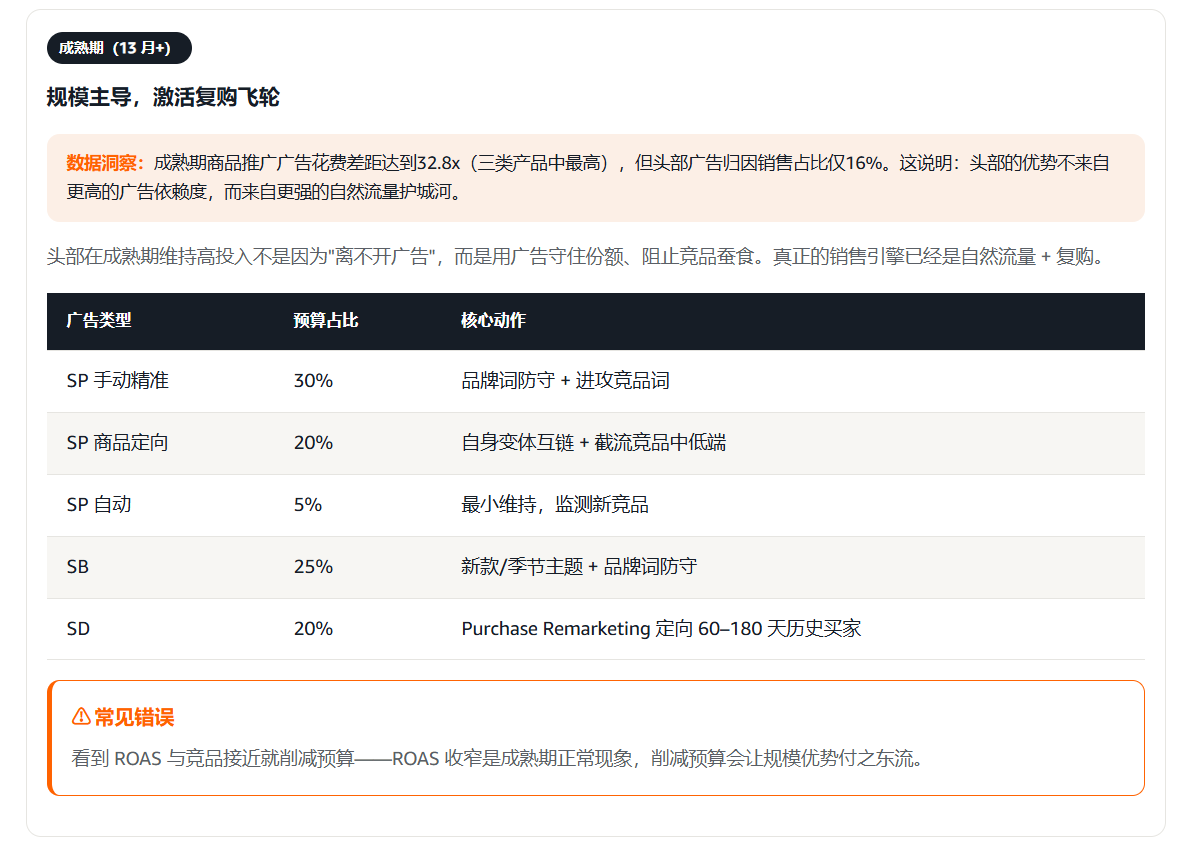Screen dimensions: 1201x849
Task: Click 品牌词防守 + 进攻竞品词 text
Action: [565, 381]
